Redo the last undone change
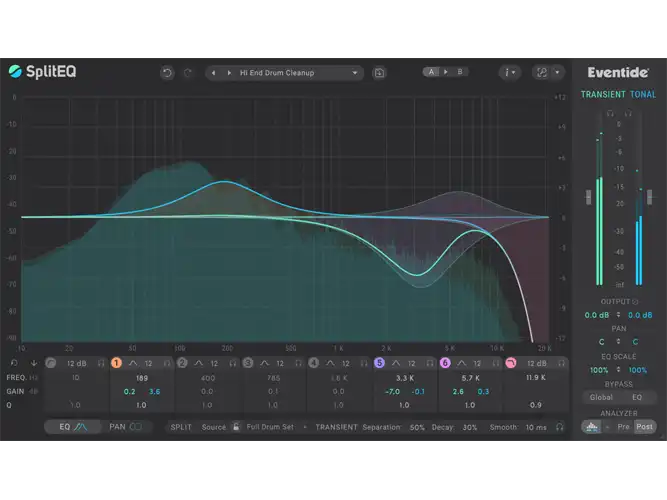Image resolution: width=667 pixels, height=500 pixels. click(188, 73)
